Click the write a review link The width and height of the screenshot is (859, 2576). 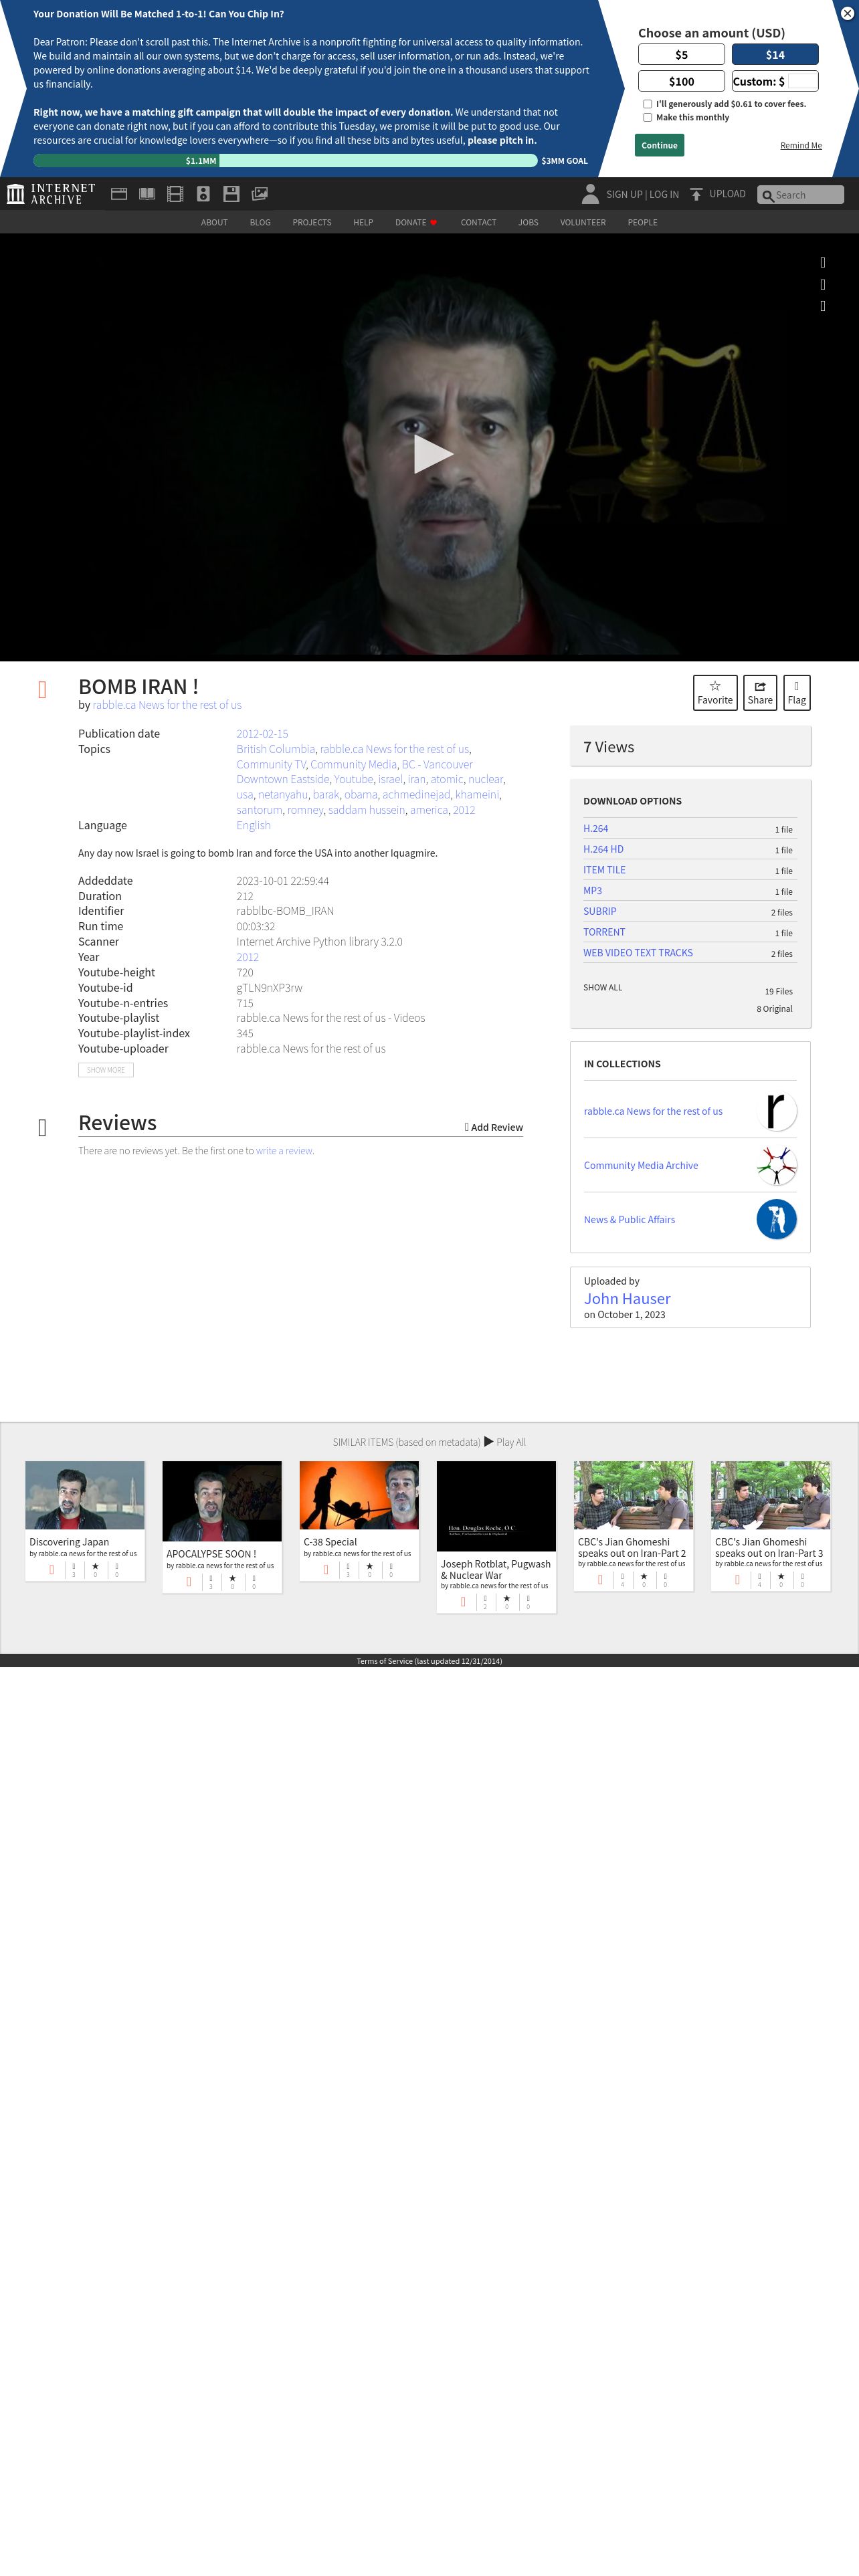(x=284, y=1151)
